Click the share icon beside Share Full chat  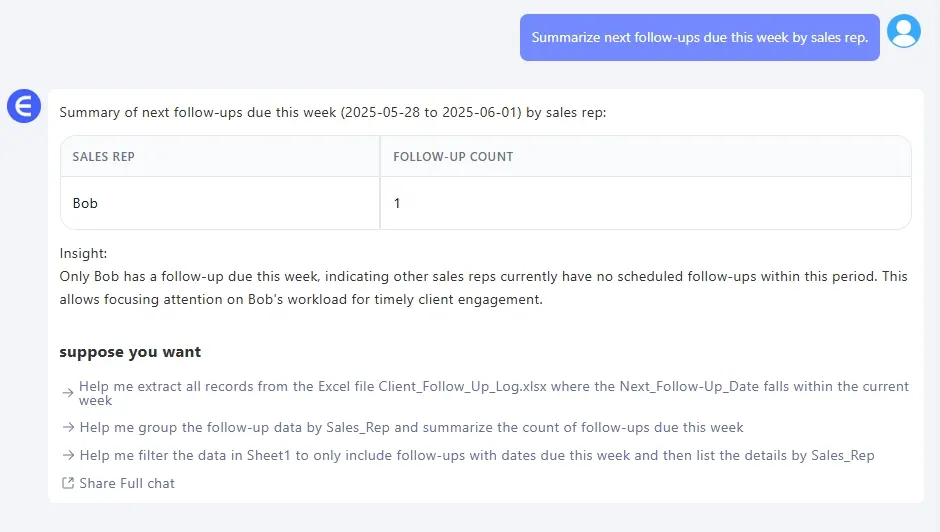68,484
